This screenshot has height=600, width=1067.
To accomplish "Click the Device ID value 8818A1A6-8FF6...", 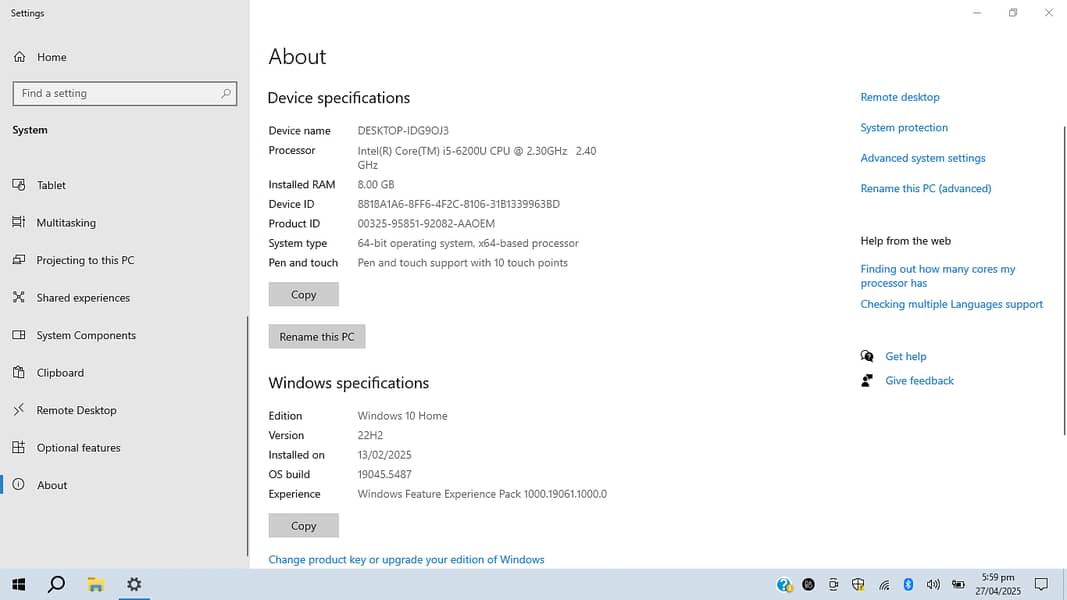I will click(x=459, y=204).
